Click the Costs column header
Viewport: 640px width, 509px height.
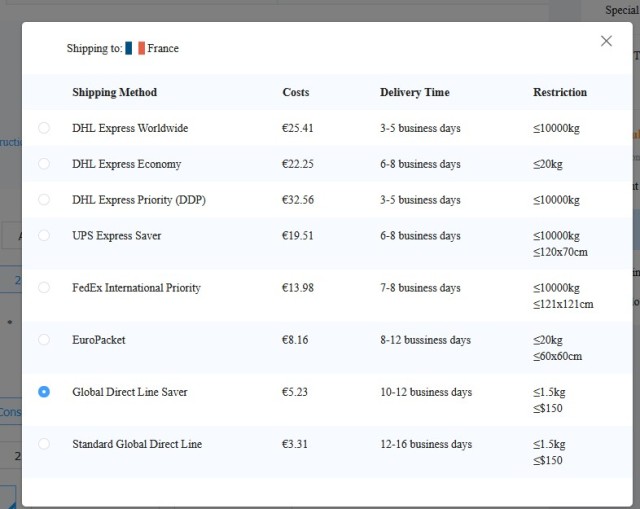(x=296, y=92)
